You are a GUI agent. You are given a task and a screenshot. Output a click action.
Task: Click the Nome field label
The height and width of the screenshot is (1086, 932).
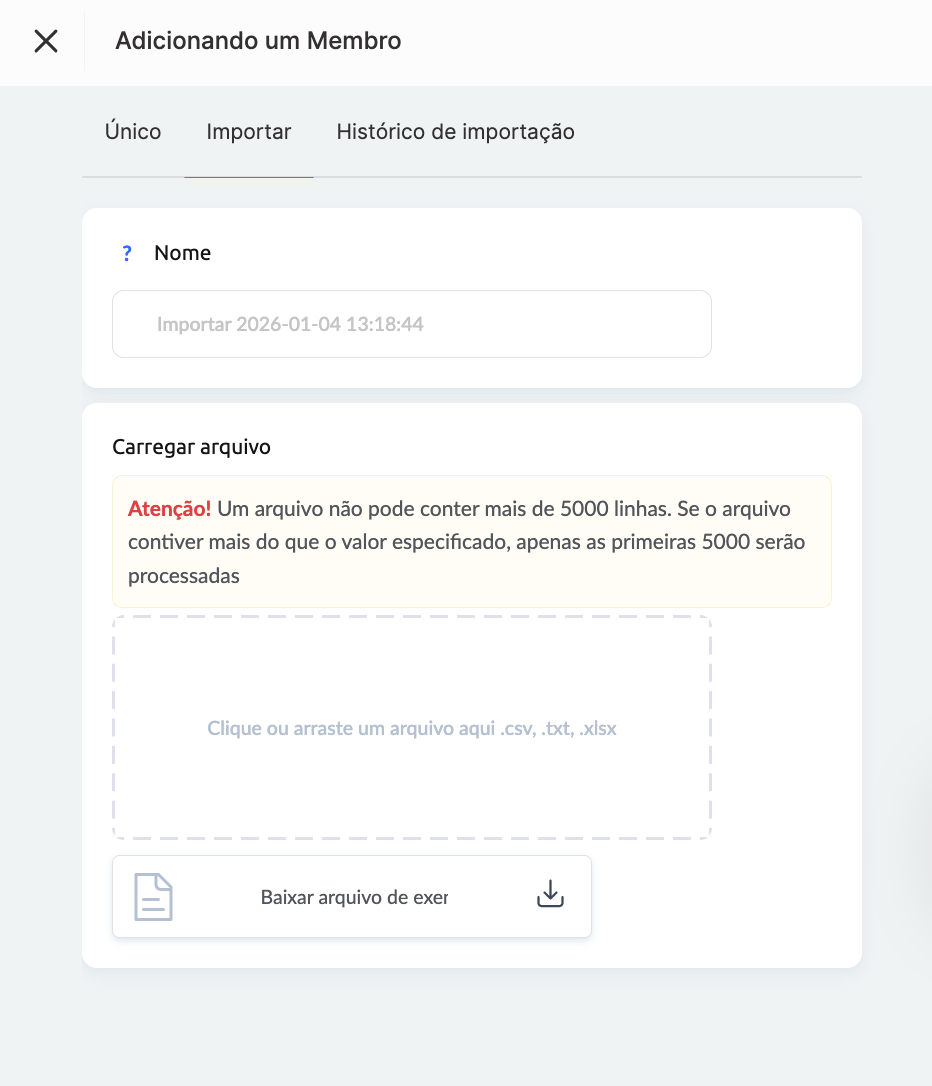coord(182,254)
